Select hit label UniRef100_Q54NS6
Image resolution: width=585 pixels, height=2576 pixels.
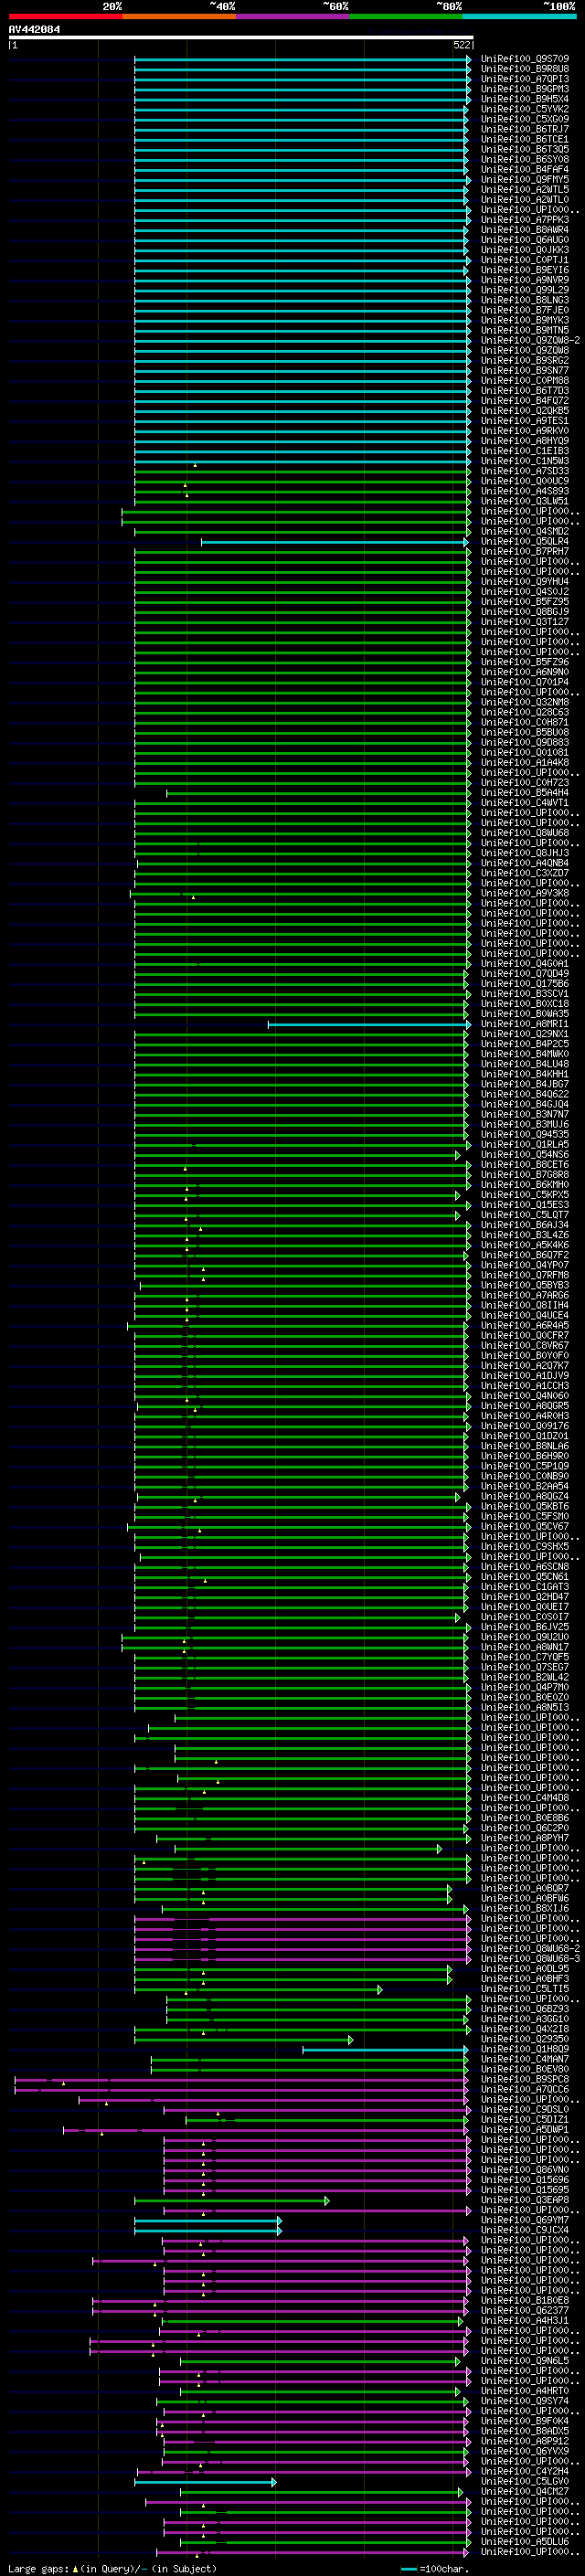[525, 1154]
